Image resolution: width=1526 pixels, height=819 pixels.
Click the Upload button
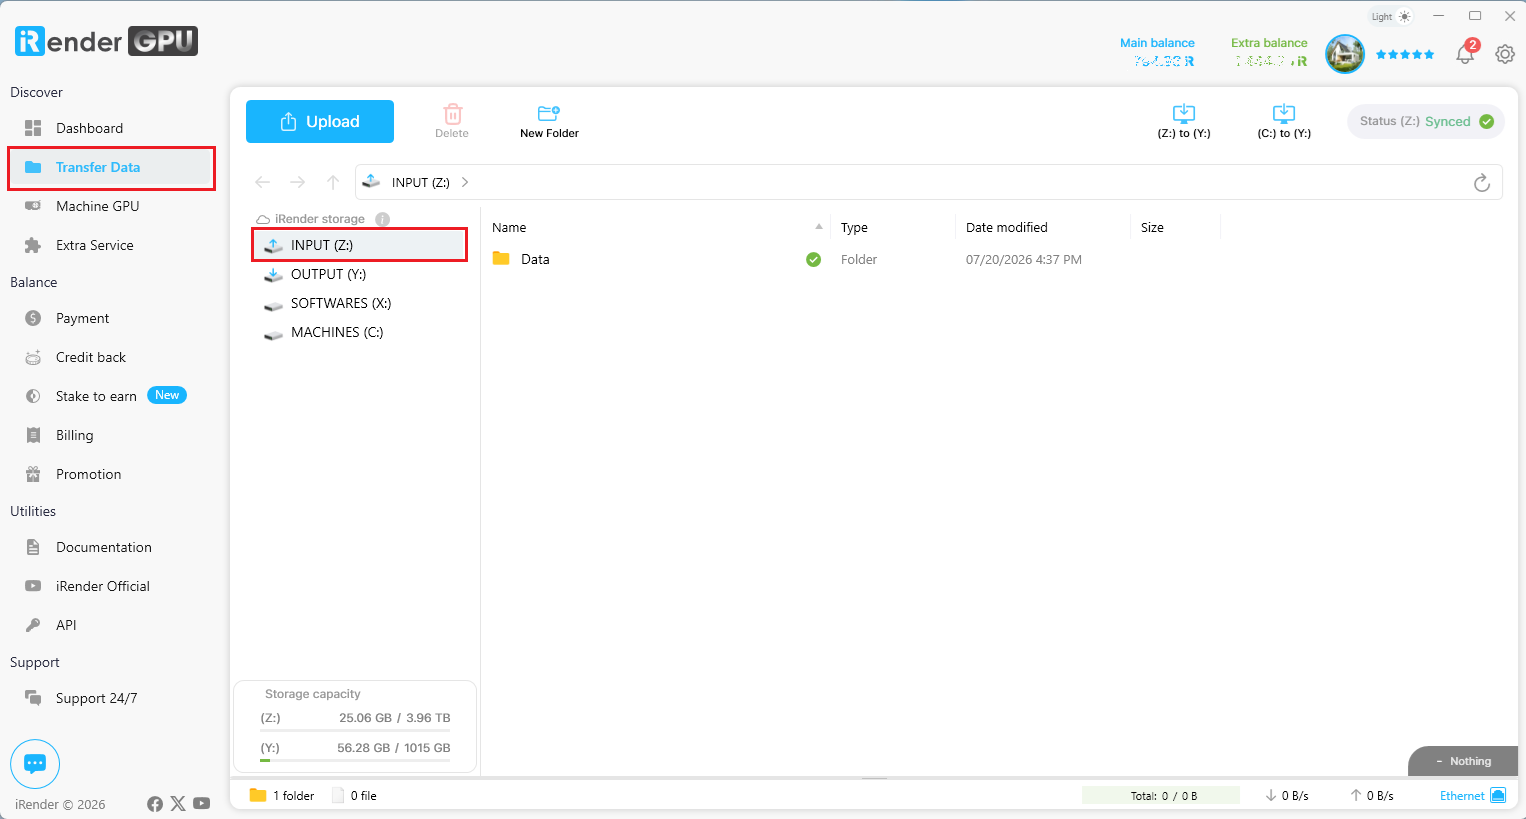[x=320, y=121]
